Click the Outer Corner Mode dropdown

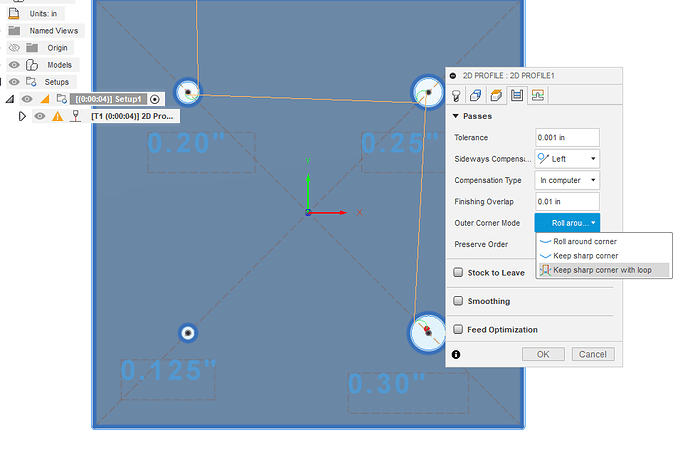tap(567, 223)
